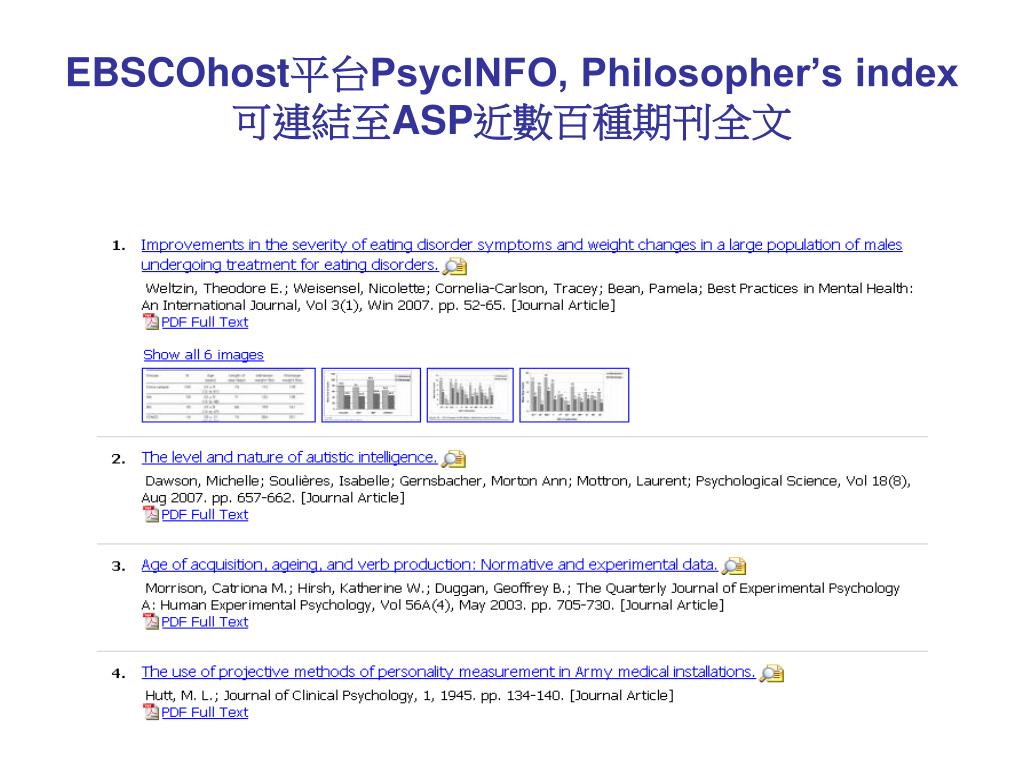Image resolution: width=1024 pixels, height=768 pixels.
Task: Open the third bar chart thumbnail
Action: click(470, 395)
